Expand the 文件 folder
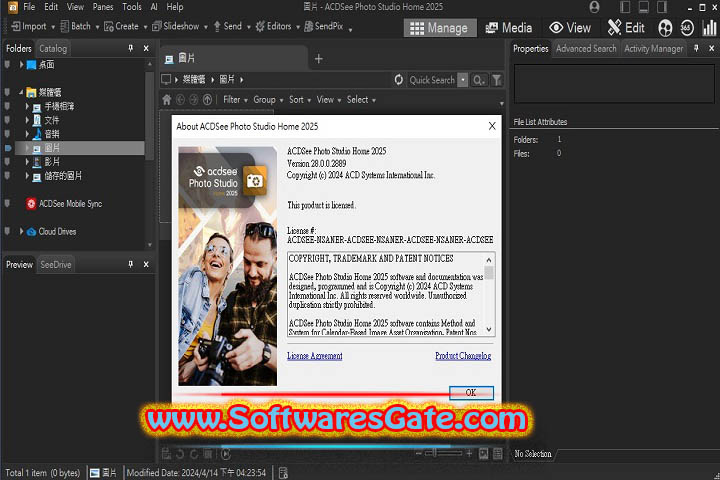Viewport: 720px width, 480px height. [27, 120]
